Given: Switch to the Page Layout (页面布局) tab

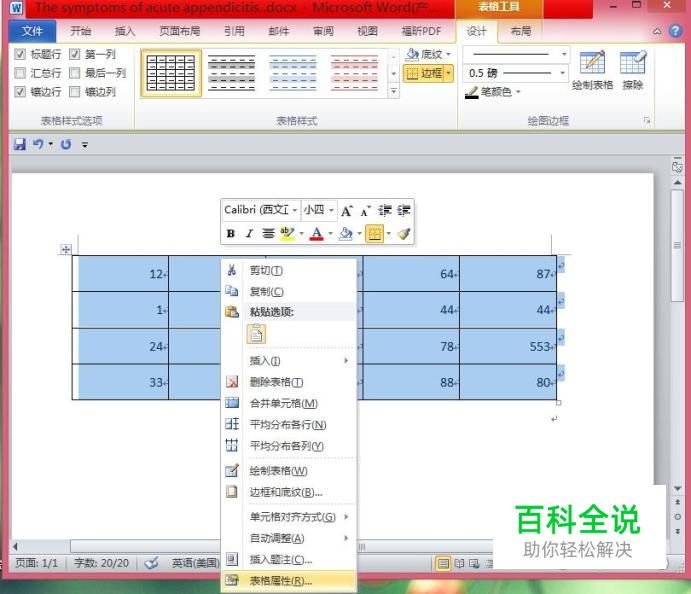Looking at the screenshot, I should (x=180, y=31).
